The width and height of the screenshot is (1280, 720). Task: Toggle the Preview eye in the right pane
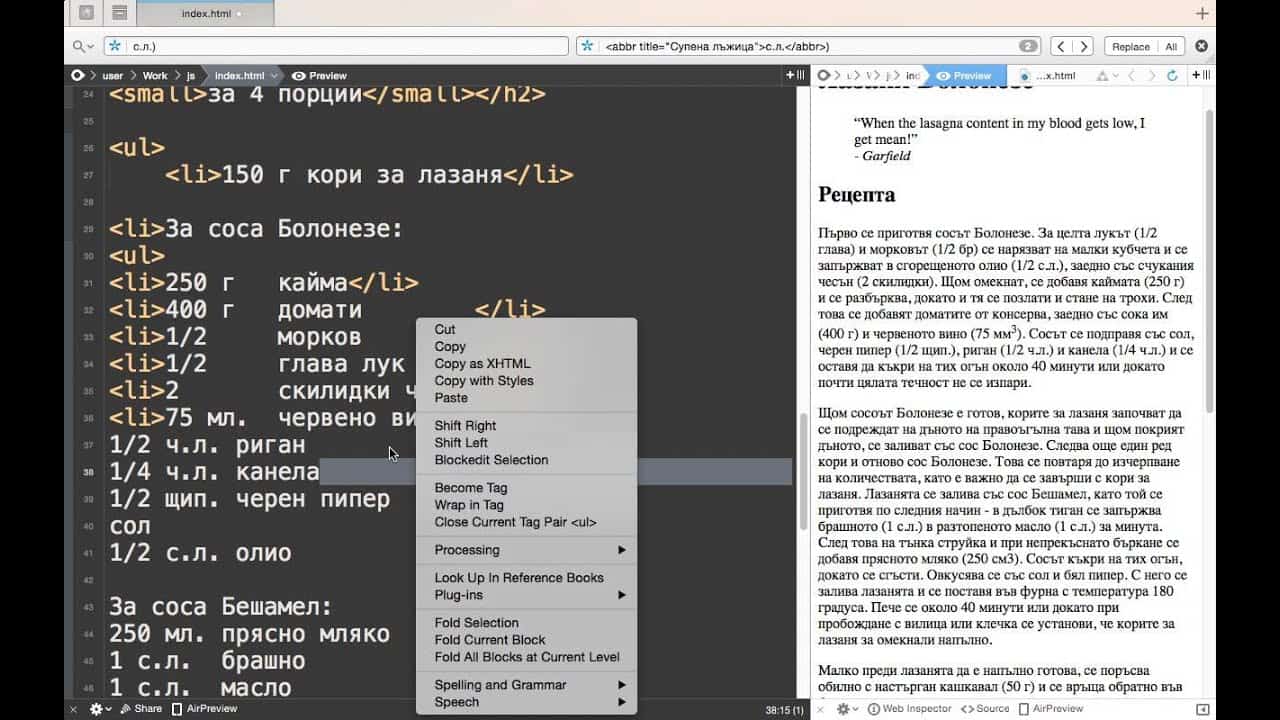tap(944, 74)
